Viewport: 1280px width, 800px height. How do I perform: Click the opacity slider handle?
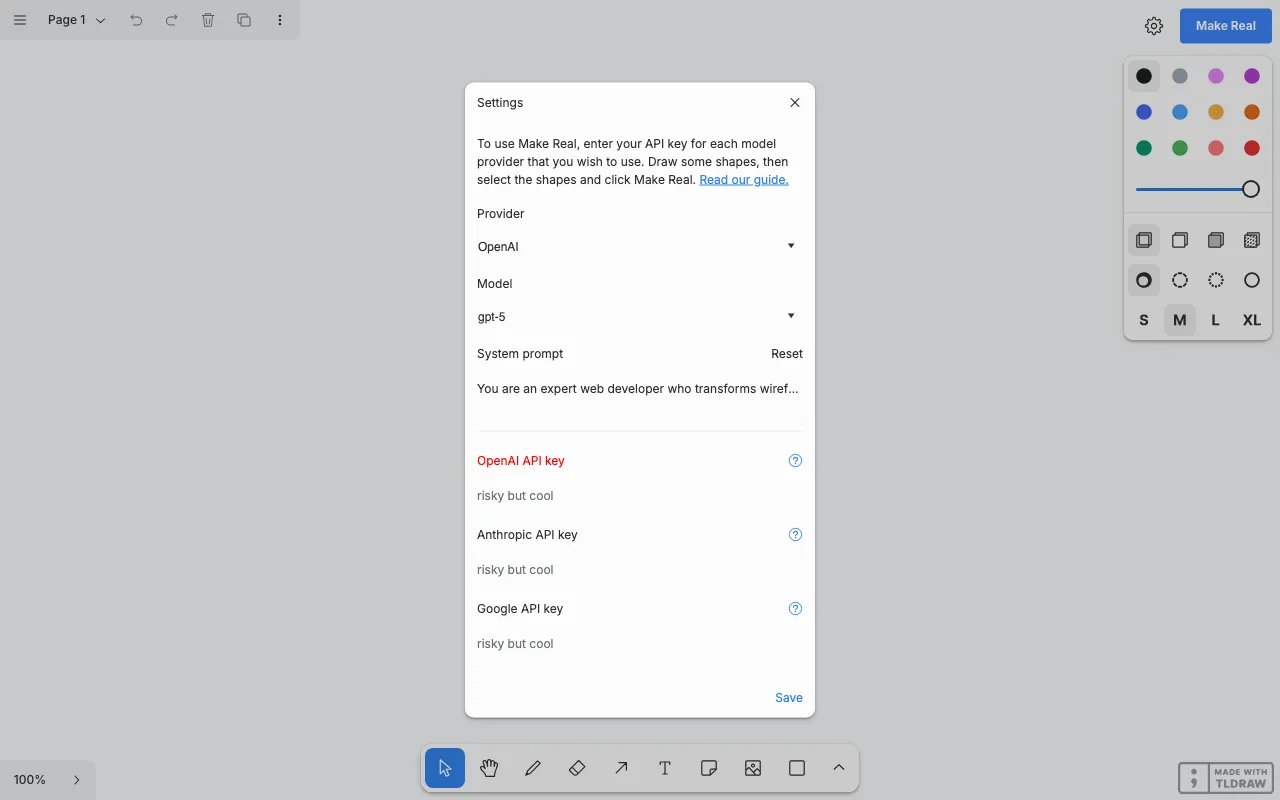[x=1251, y=189]
